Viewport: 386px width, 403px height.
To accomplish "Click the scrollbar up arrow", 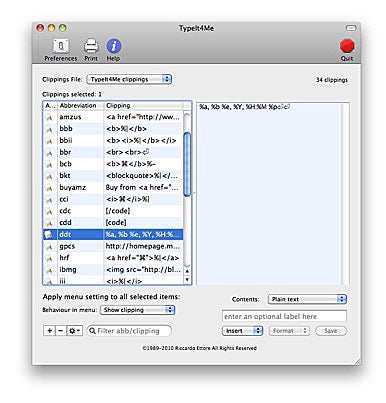I will pyautogui.click(x=187, y=271).
